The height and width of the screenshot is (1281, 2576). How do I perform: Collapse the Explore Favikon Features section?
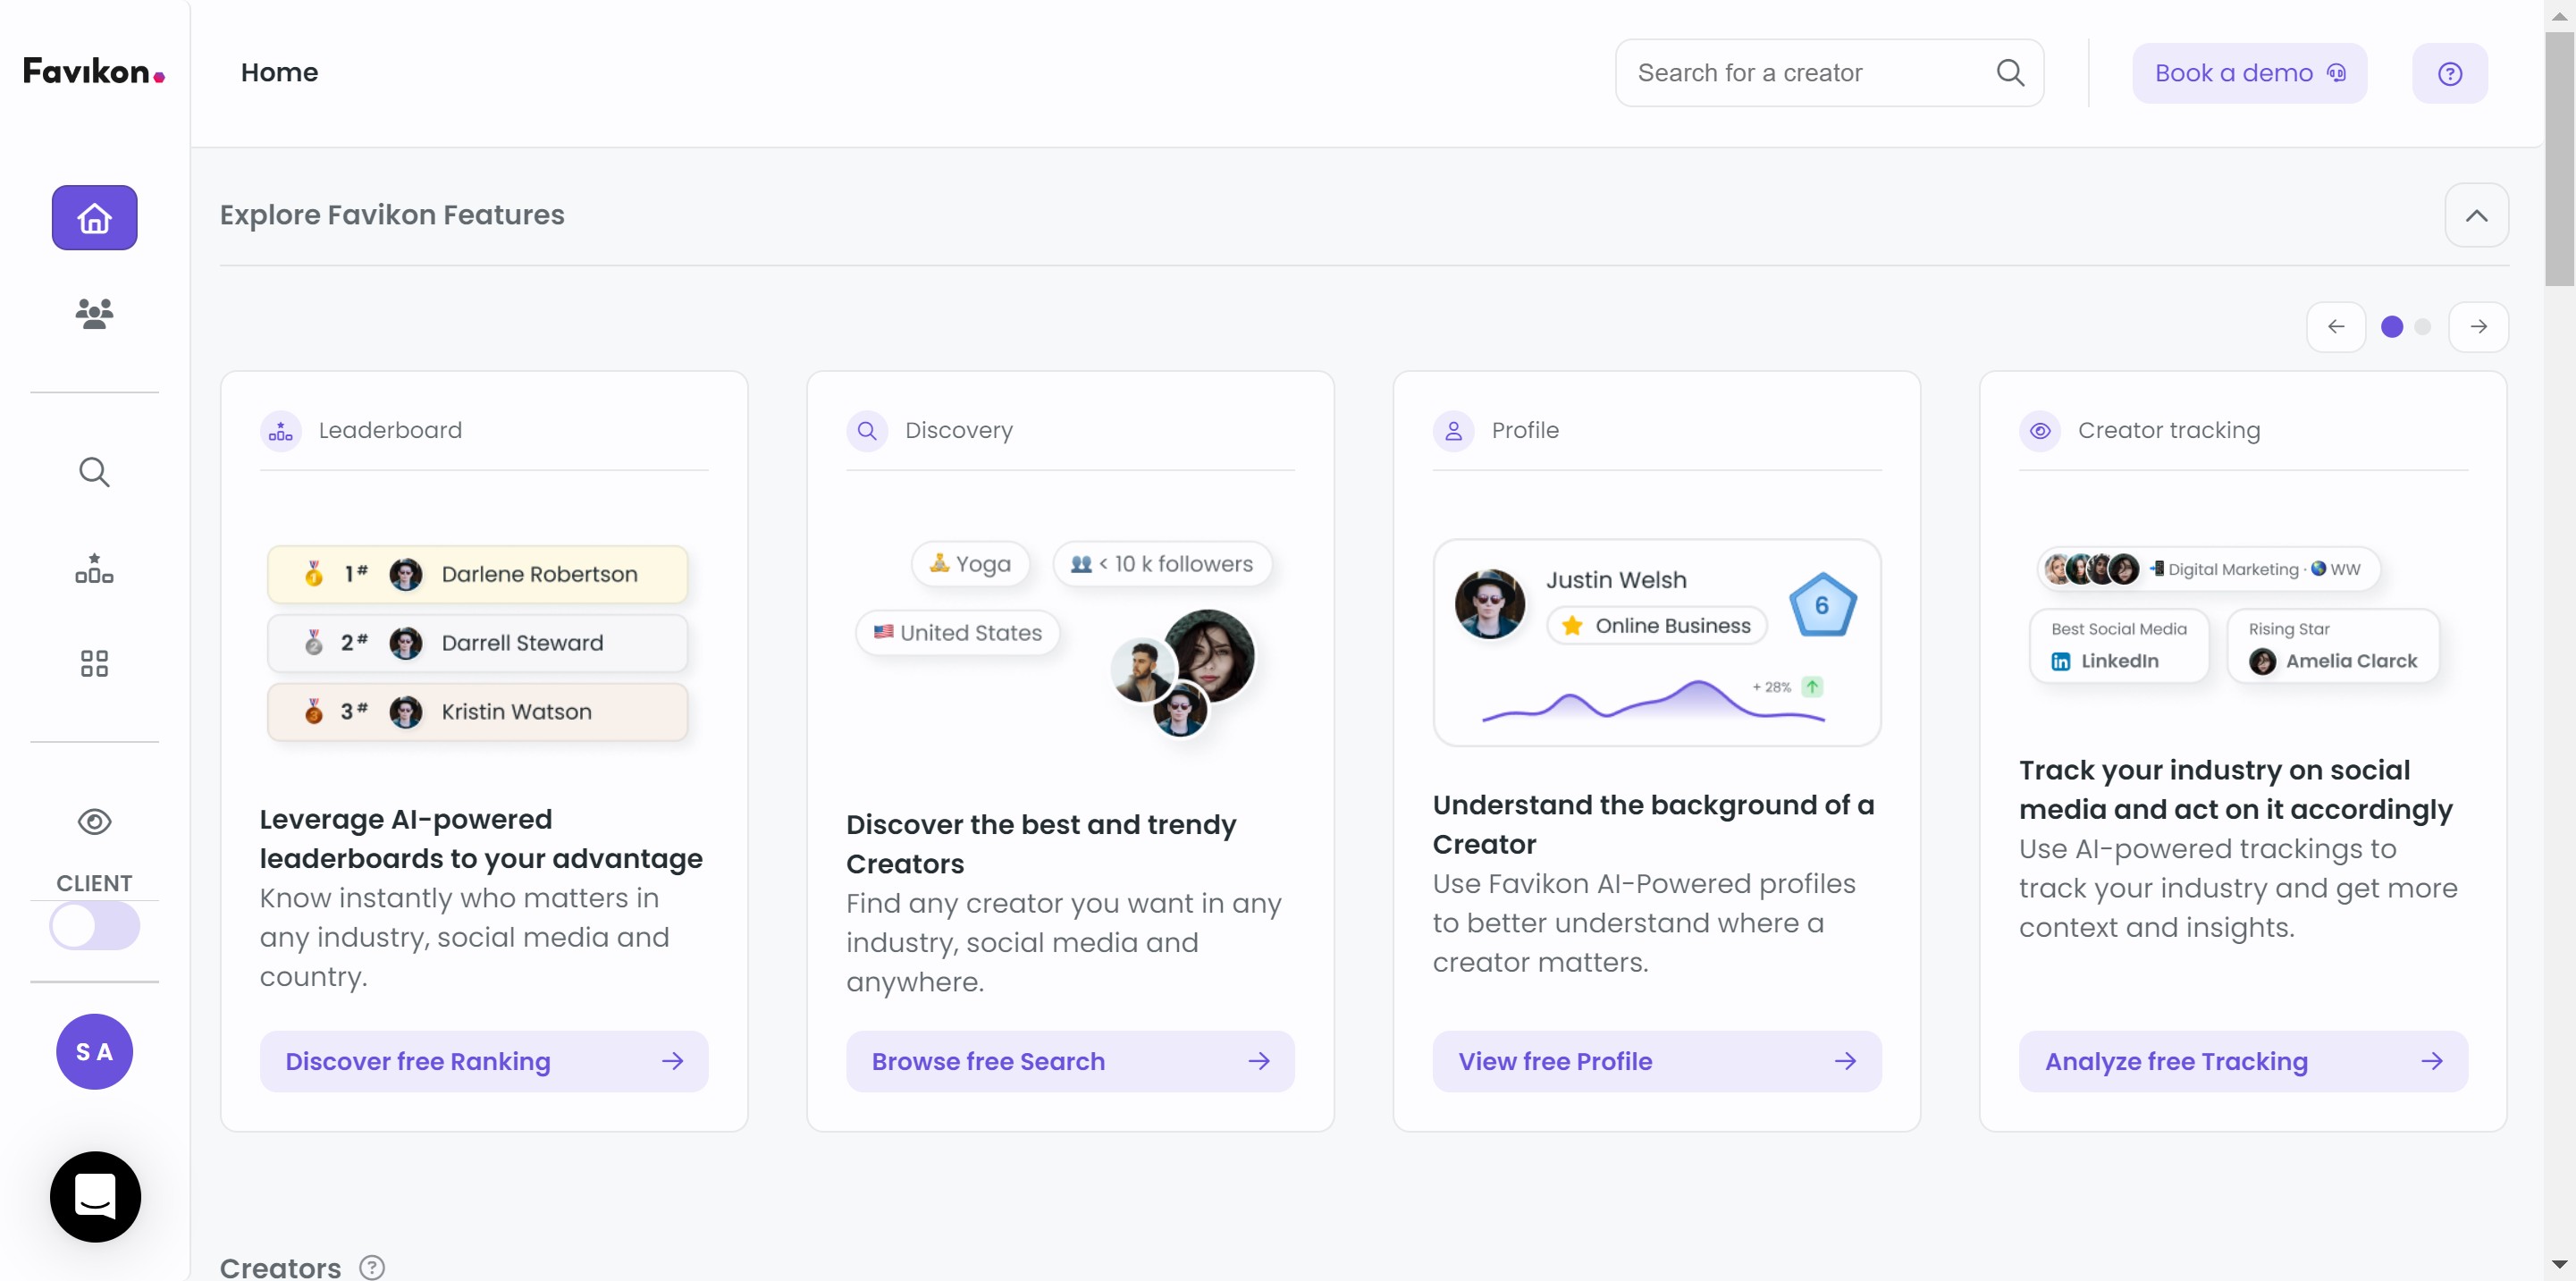click(x=2476, y=215)
